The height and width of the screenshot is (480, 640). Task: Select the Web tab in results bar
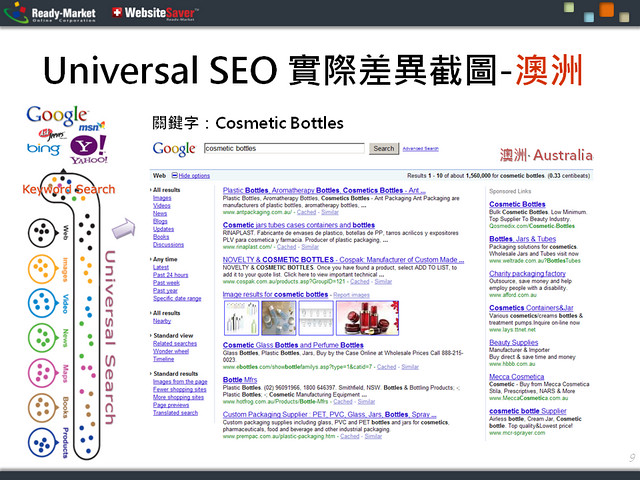(x=159, y=176)
